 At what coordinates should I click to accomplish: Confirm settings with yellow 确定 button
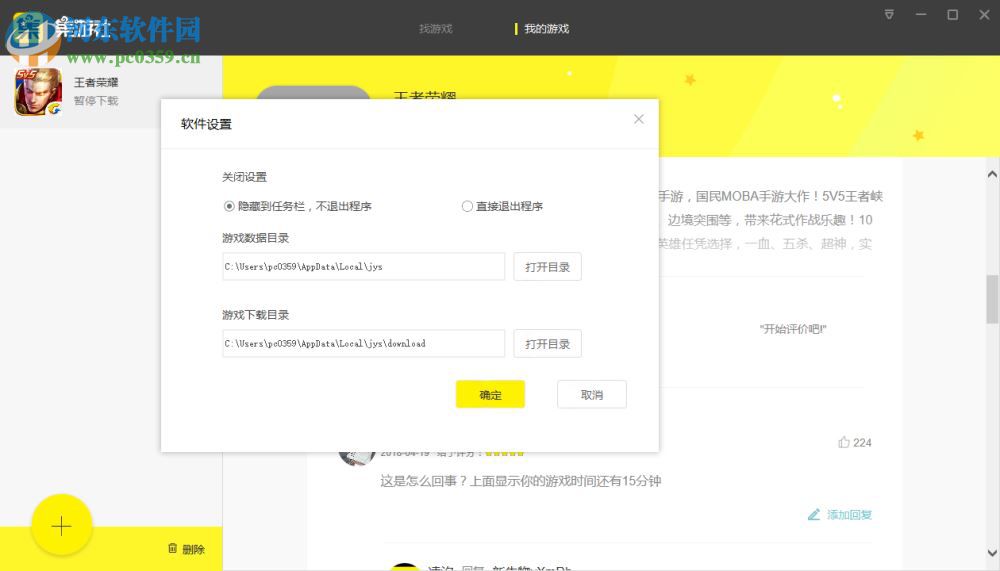(490, 394)
